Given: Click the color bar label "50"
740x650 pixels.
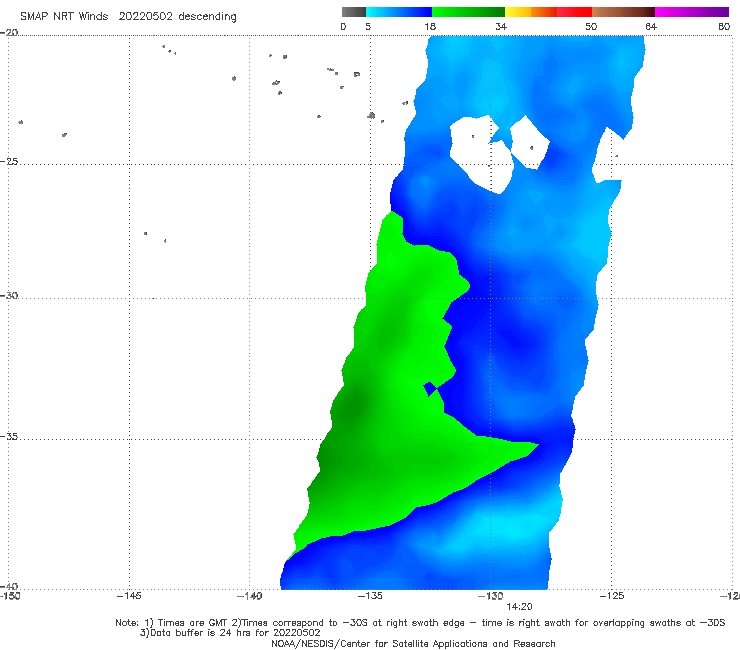Looking at the screenshot, I should (591, 27).
